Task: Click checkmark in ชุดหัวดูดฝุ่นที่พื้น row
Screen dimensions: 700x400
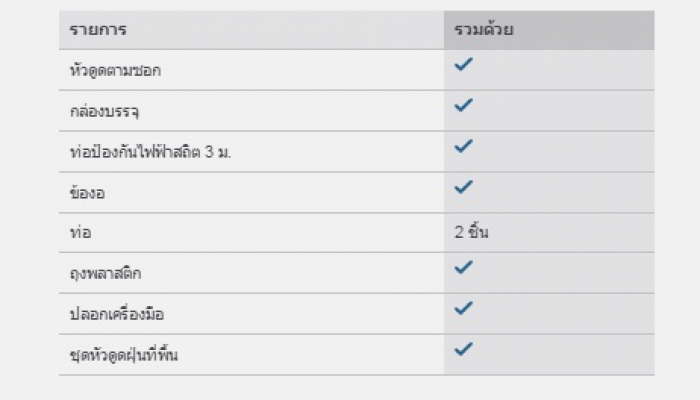Action: coord(463,349)
